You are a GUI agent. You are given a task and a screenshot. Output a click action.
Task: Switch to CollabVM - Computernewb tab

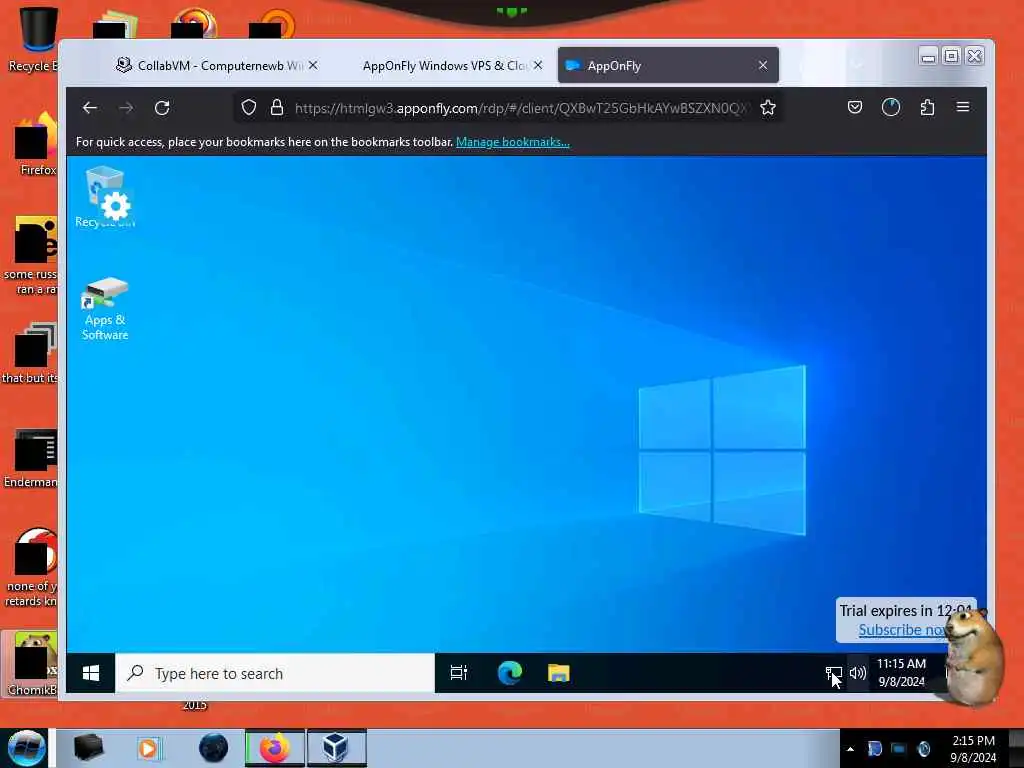coord(209,65)
